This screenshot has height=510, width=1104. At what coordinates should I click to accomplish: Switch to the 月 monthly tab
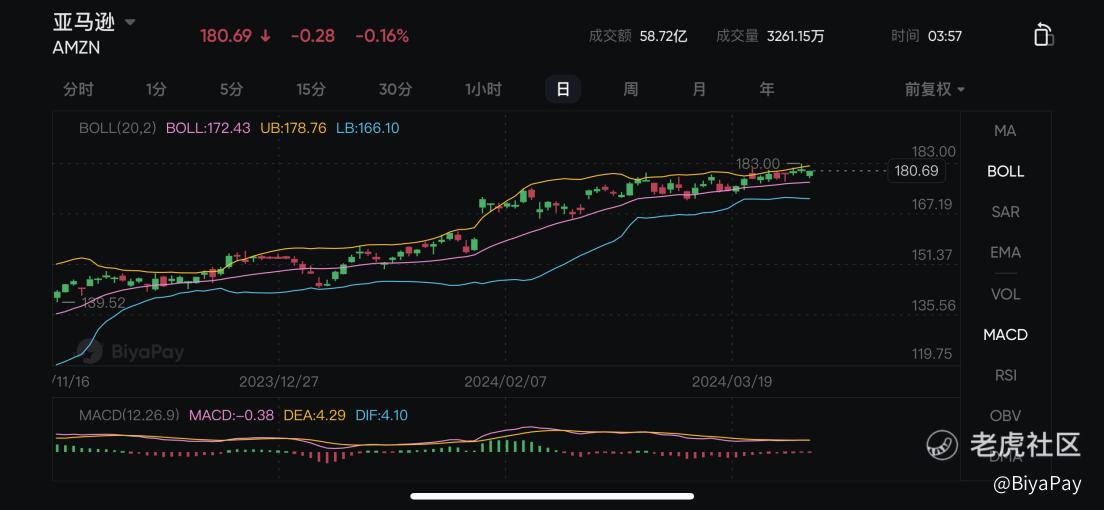[698, 89]
